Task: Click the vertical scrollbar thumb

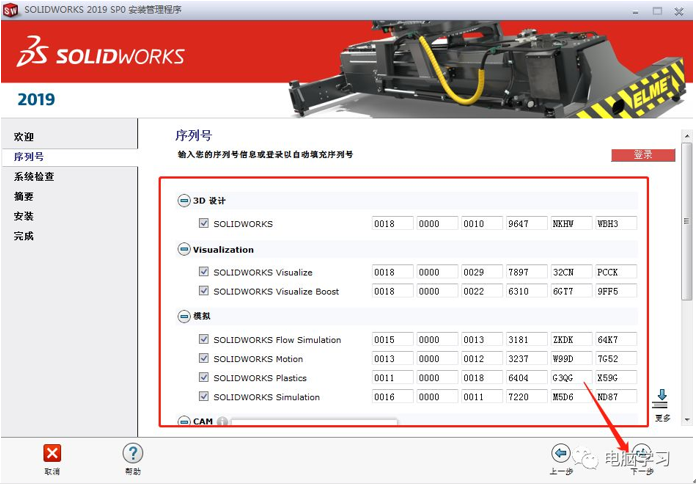Action: tap(687, 222)
